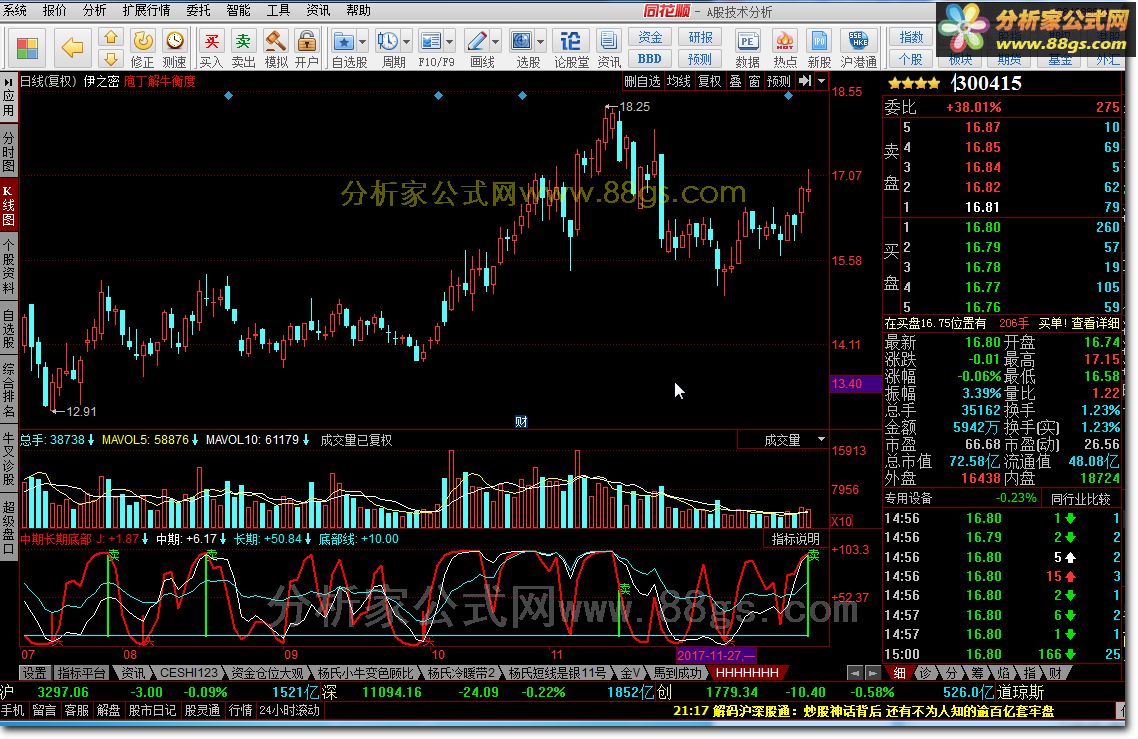Open the chart toolbar dropdown arrow beside 预测
This screenshot has width=1138, height=739.
point(822,81)
